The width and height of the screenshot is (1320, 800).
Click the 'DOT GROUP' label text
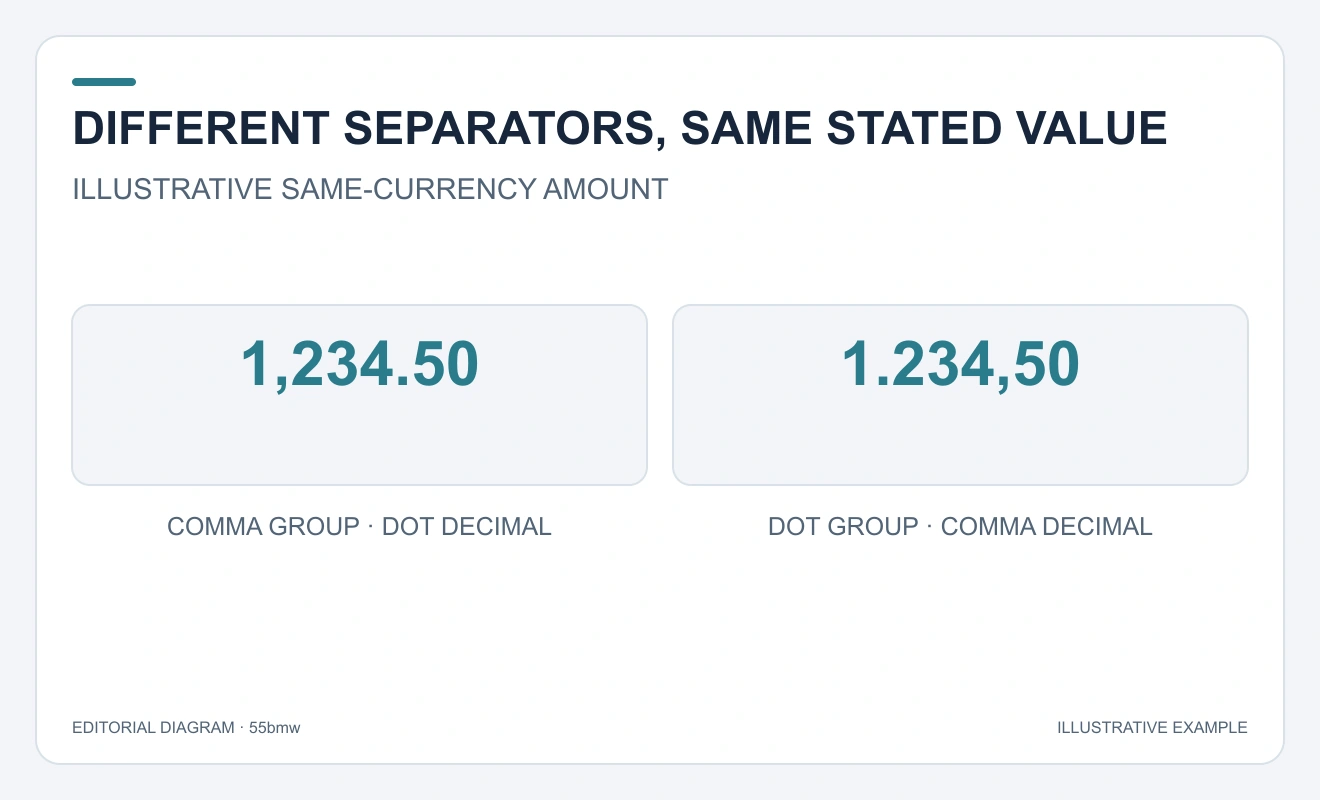point(843,526)
